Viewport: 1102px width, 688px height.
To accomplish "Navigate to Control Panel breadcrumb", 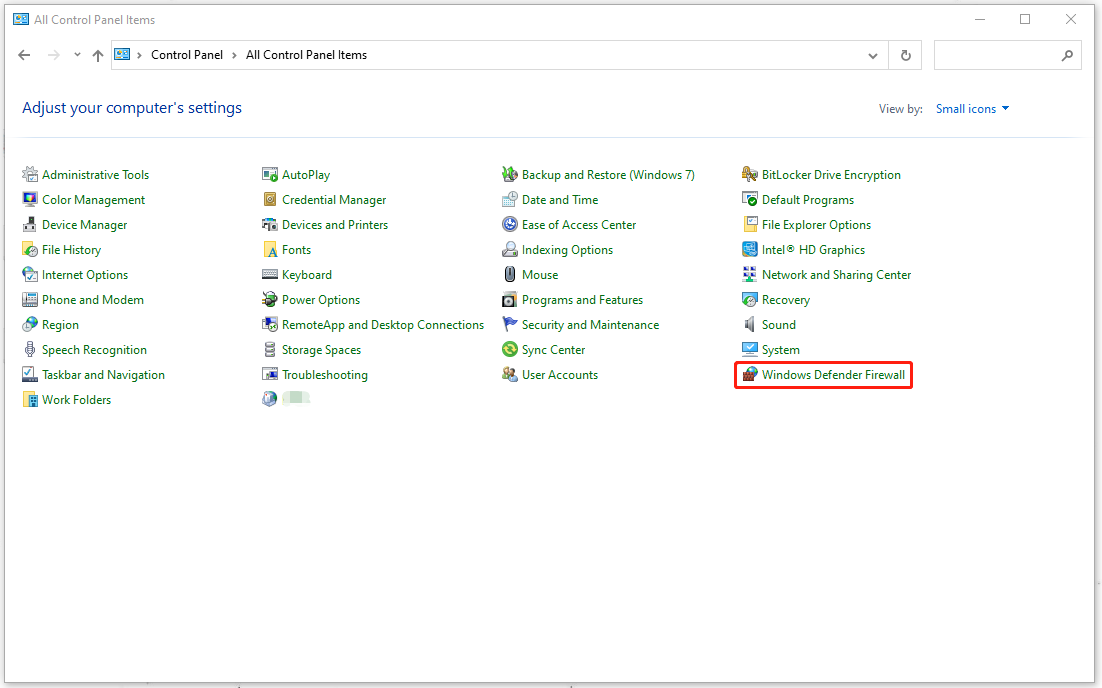I will click(186, 55).
